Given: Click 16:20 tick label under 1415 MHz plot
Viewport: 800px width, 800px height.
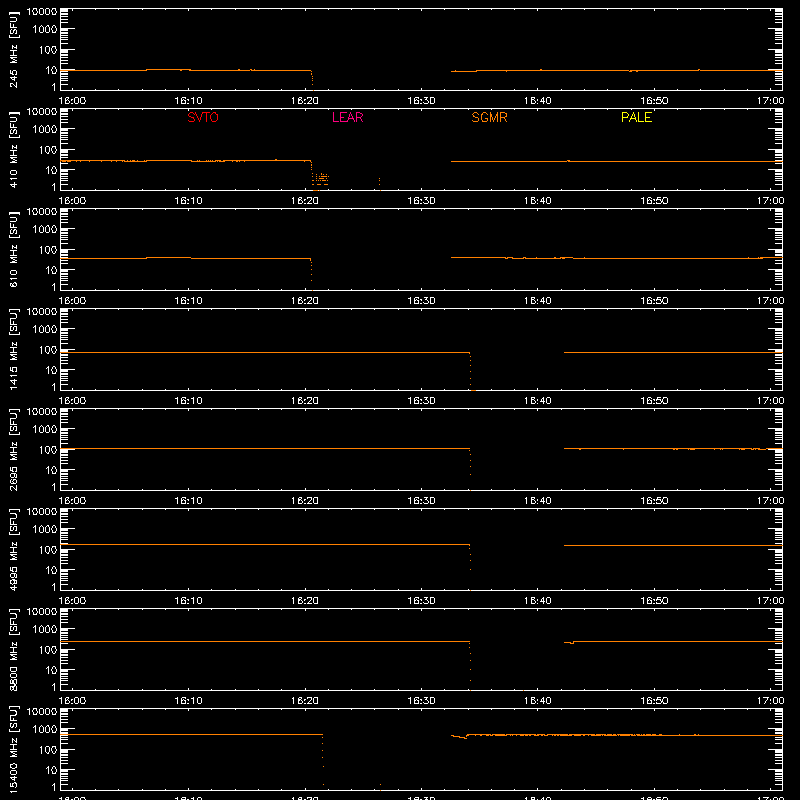Looking at the screenshot, I should click(305, 401).
